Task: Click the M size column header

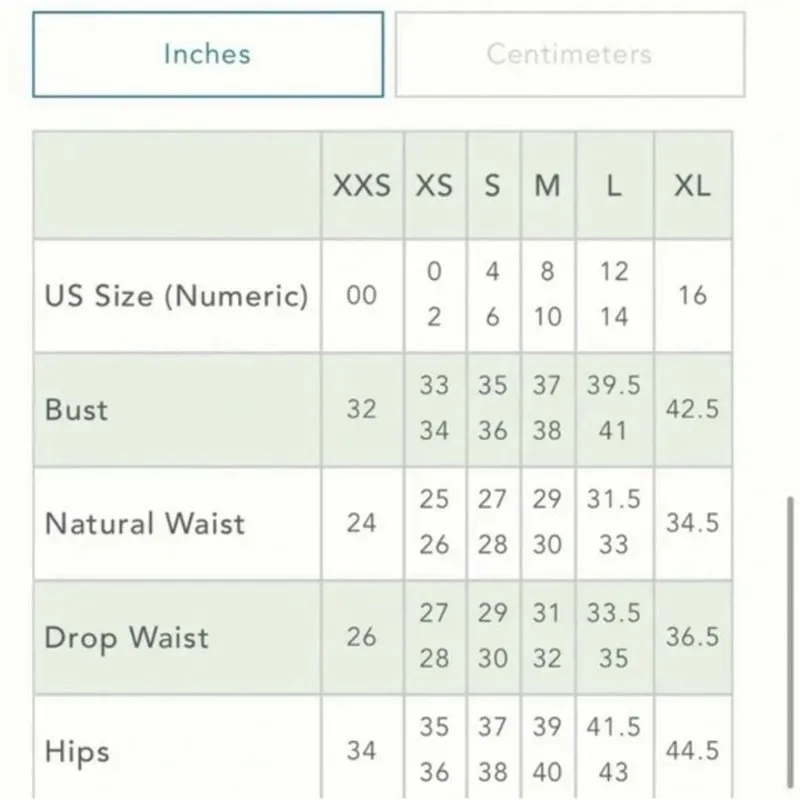Action: coord(546,186)
